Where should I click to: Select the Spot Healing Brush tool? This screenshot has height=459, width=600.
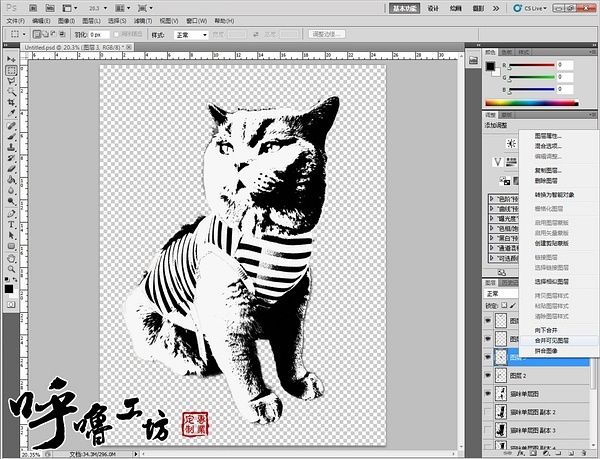pyautogui.click(x=11, y=126)
